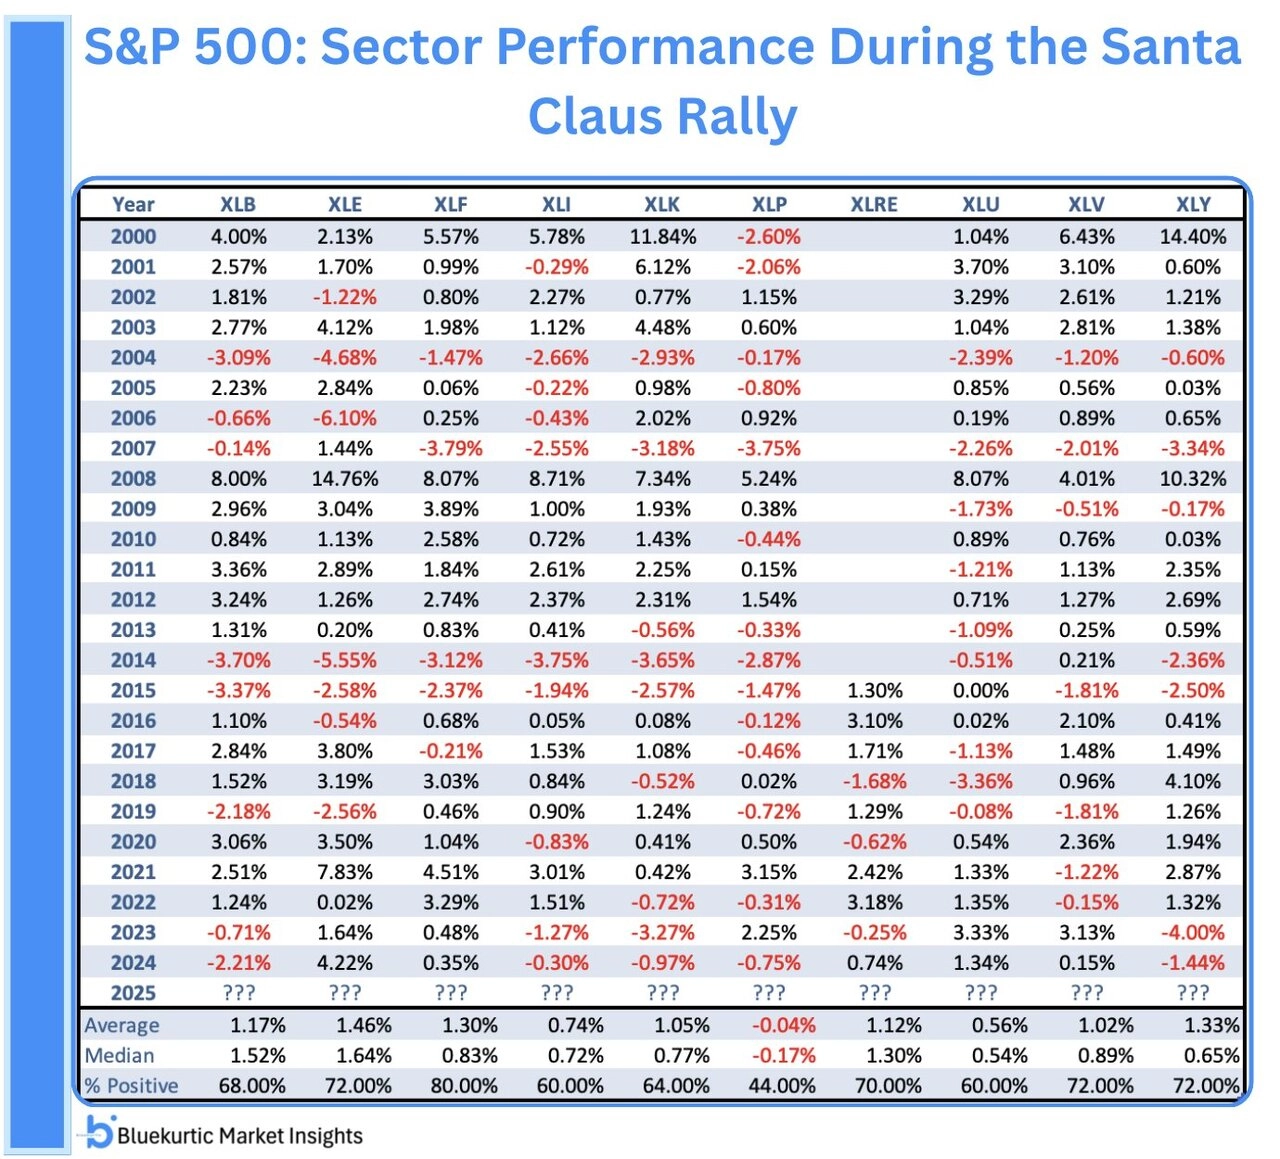Click the Year column header
This screenshot has width=1280, height=1159.
[133, 204]
